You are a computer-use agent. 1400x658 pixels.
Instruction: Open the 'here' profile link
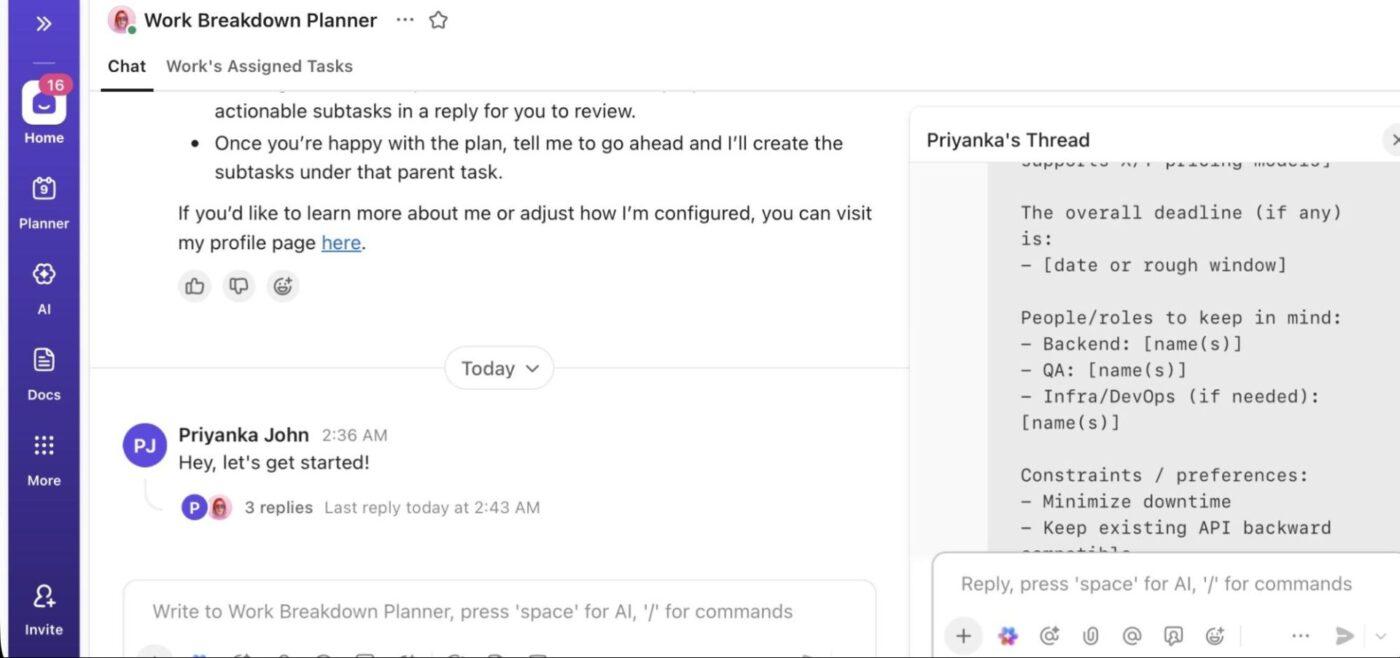tap(339, 241)
